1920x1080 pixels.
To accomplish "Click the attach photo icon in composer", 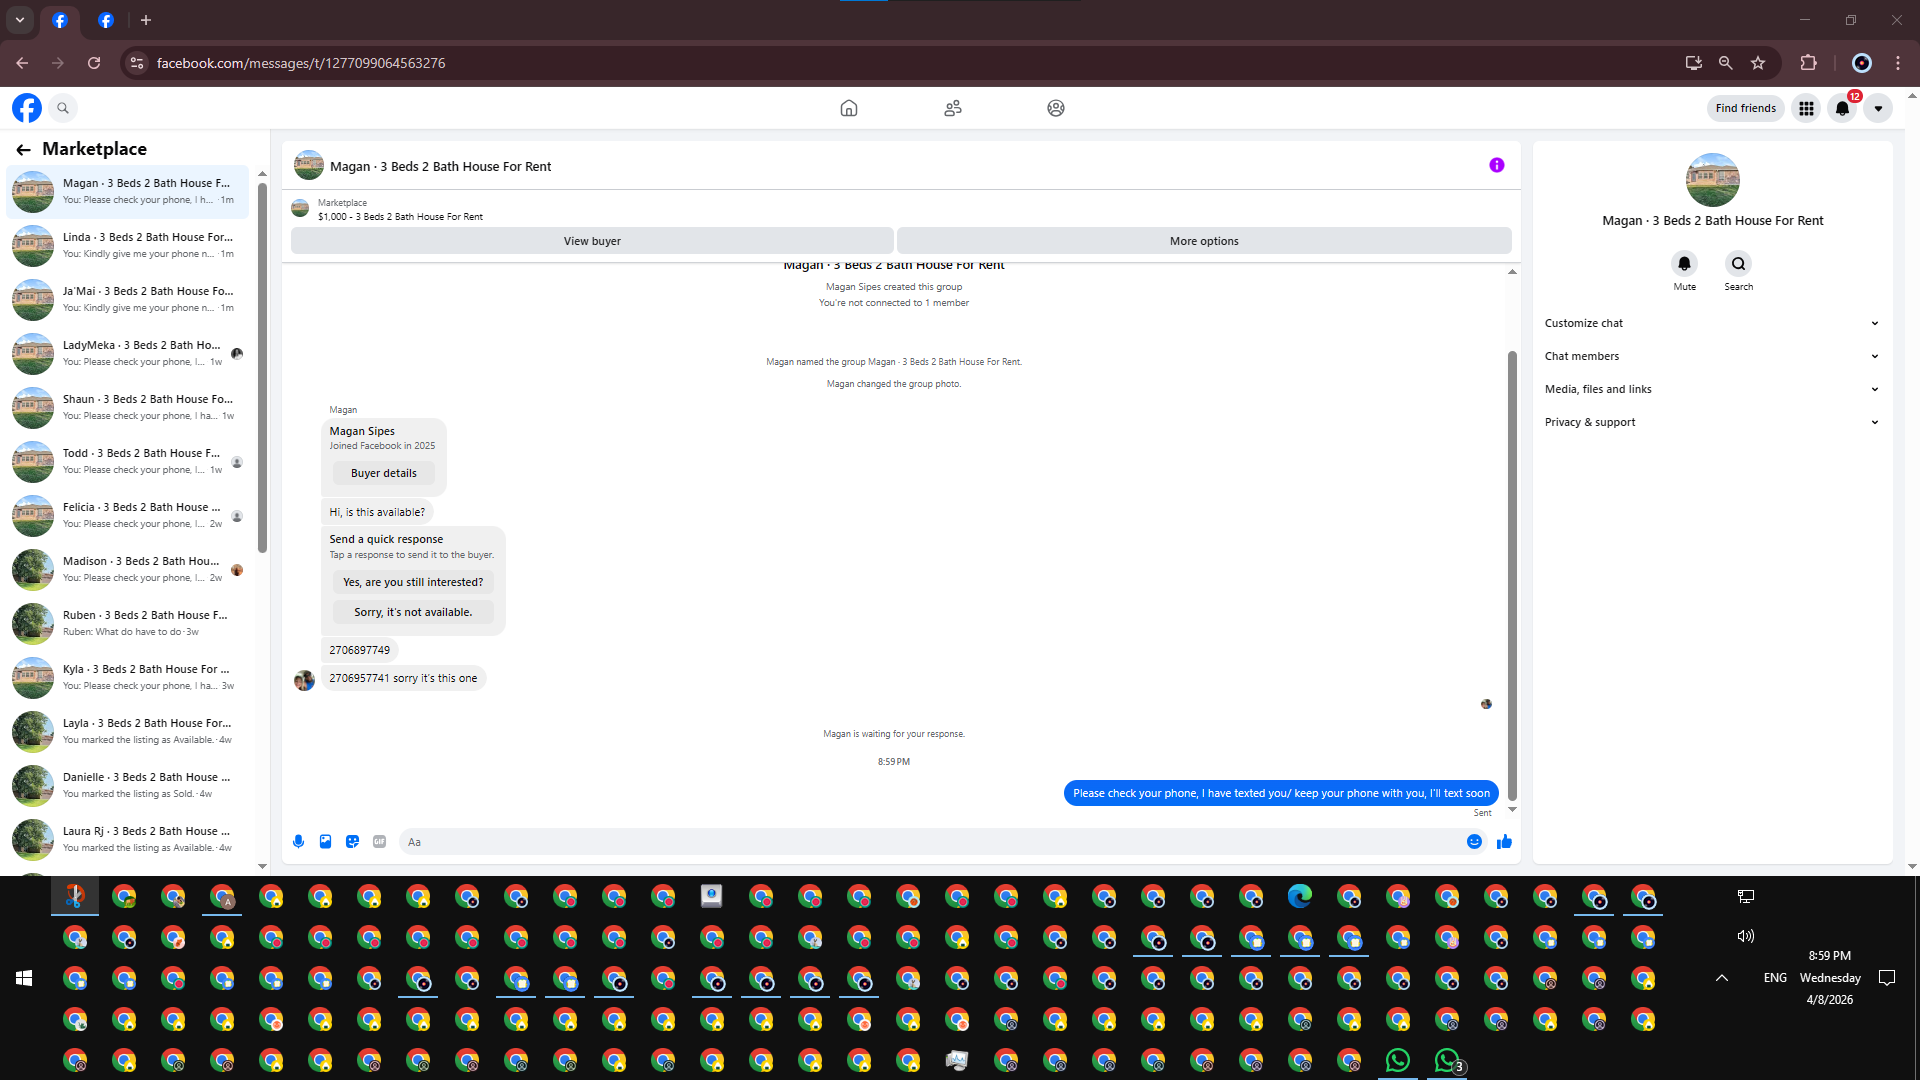I will point(325,842).
